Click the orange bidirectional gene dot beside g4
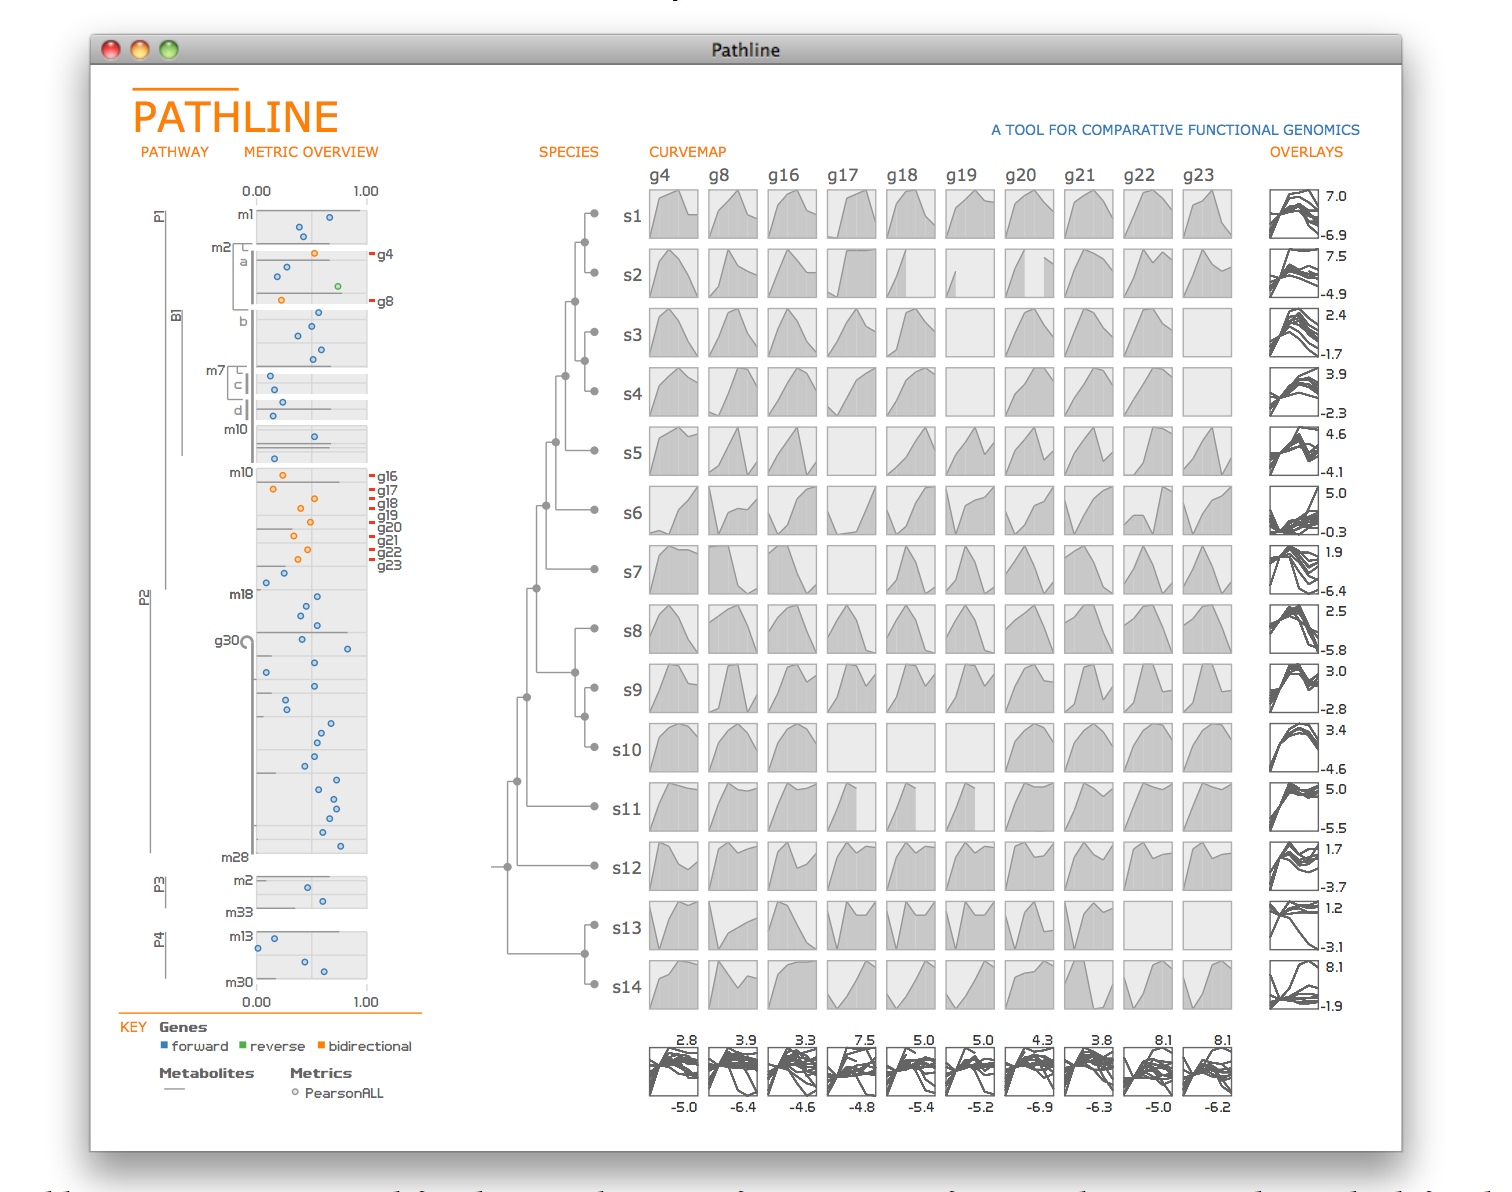This screenshot has width=1512, height=1192. point(314,253)
